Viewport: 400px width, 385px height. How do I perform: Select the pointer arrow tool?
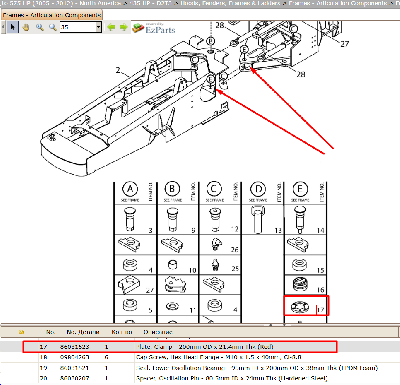point(13,27)
